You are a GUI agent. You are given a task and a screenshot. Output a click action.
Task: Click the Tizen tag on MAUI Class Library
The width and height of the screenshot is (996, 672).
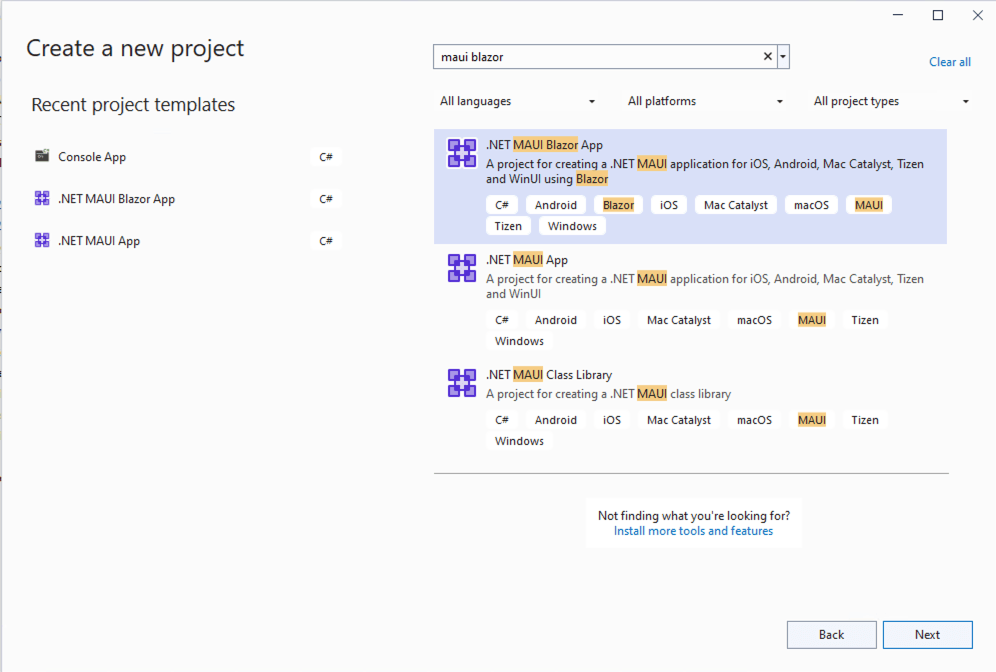[x=865, y=419]
